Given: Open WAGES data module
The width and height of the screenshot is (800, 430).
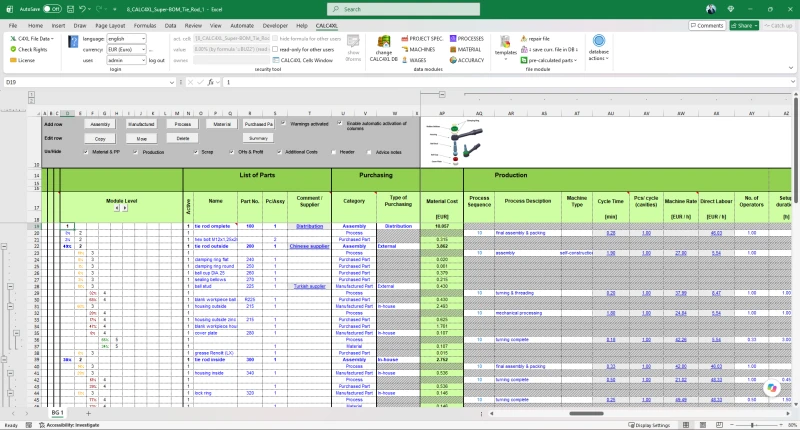Looking at the screenshot, I should pyautogui.click(x=414, y=60).
